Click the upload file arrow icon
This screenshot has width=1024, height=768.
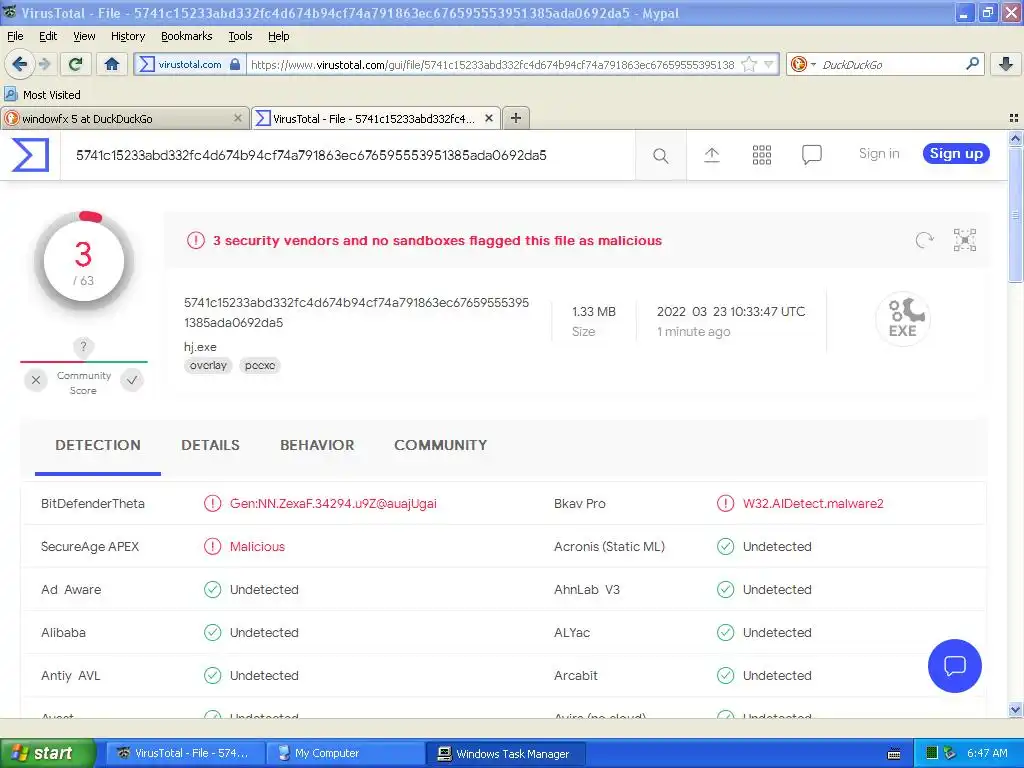711,155
